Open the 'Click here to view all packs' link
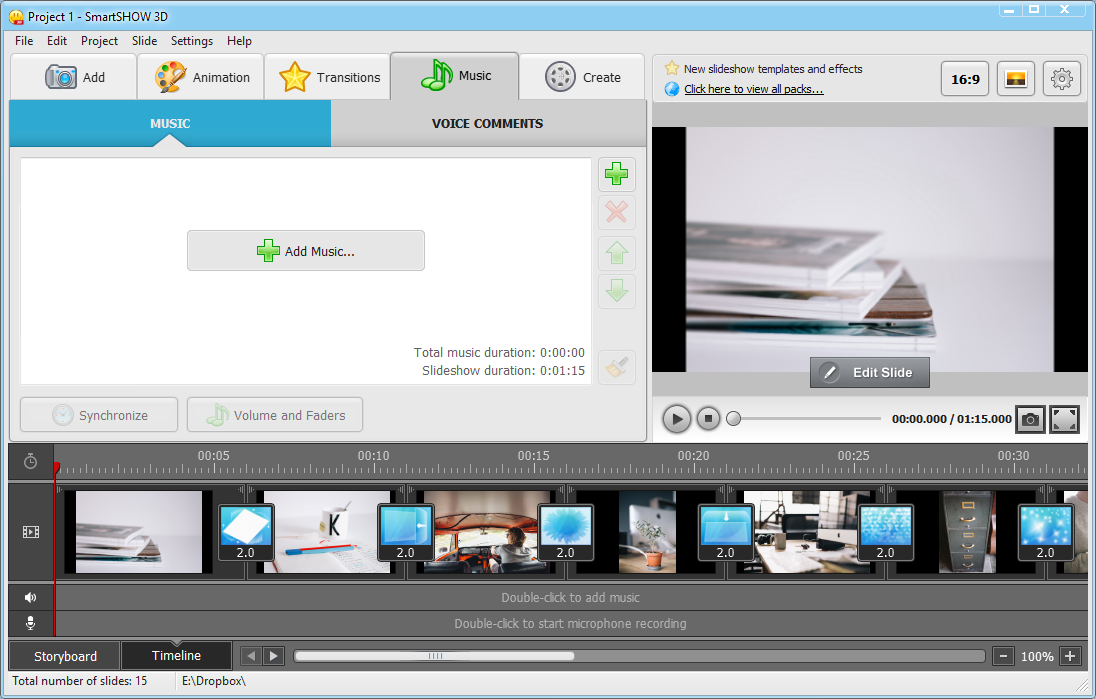This screenshot has width=1096, height=699. click(753, 89)
